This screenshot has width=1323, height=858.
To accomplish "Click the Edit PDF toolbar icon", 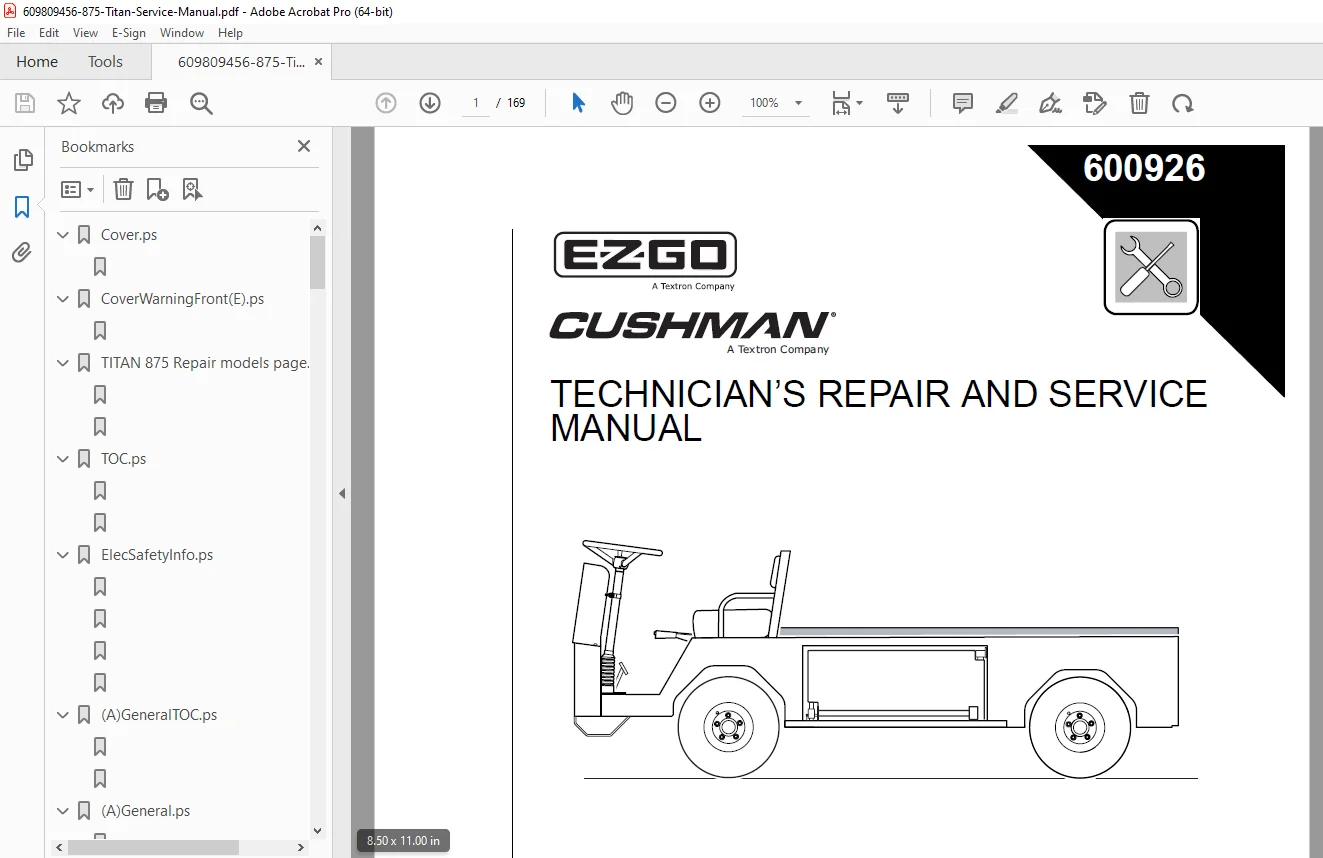I will pos(1095,103).
